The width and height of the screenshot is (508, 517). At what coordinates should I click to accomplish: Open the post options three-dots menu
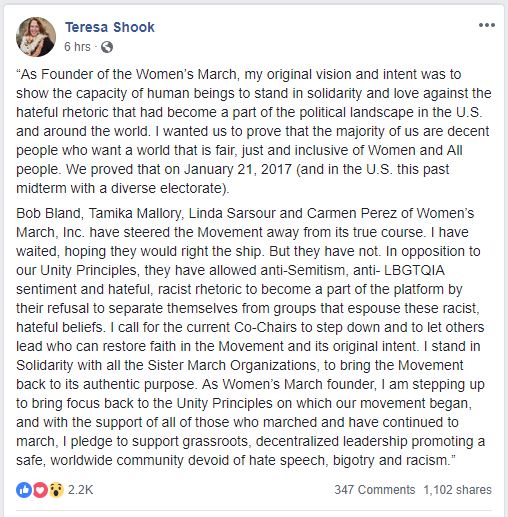point(487,25)
